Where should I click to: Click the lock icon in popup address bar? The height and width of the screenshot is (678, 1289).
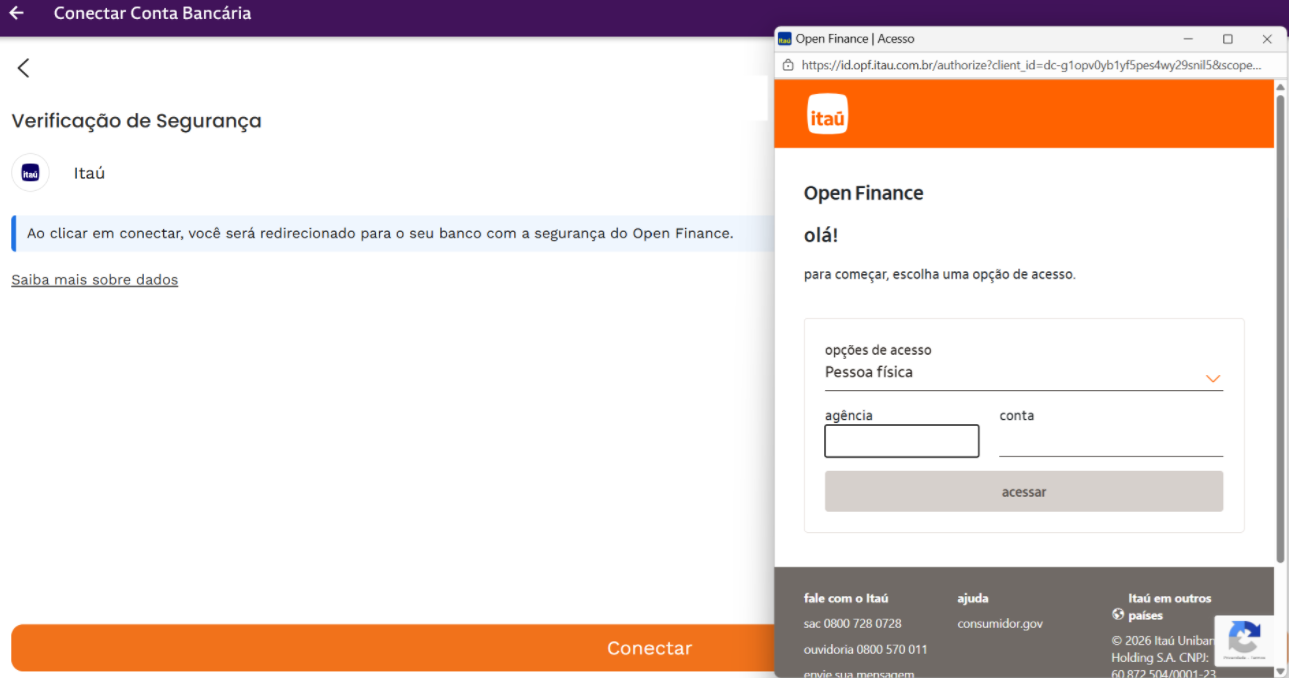pyautogui.click(x=788, y=65)
